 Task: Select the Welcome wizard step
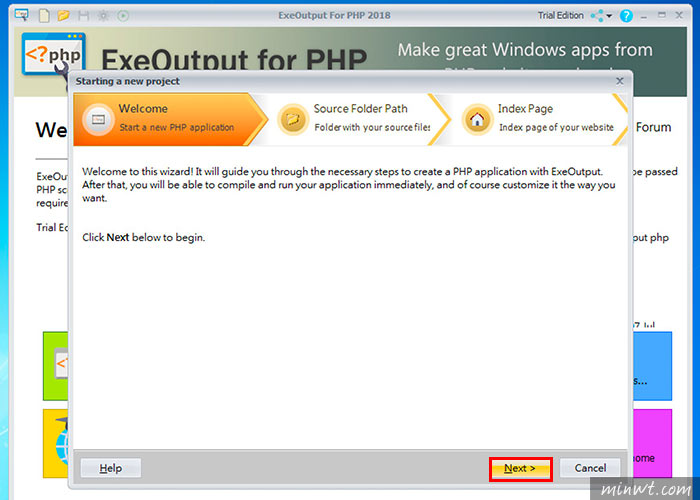click(171, 119)
